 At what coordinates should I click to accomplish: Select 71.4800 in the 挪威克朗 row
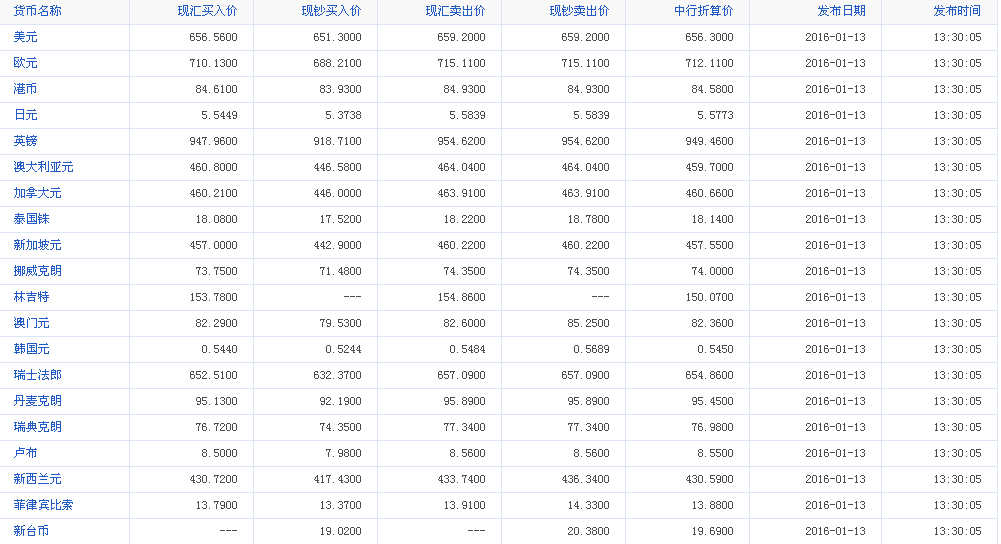pos(340,271)
